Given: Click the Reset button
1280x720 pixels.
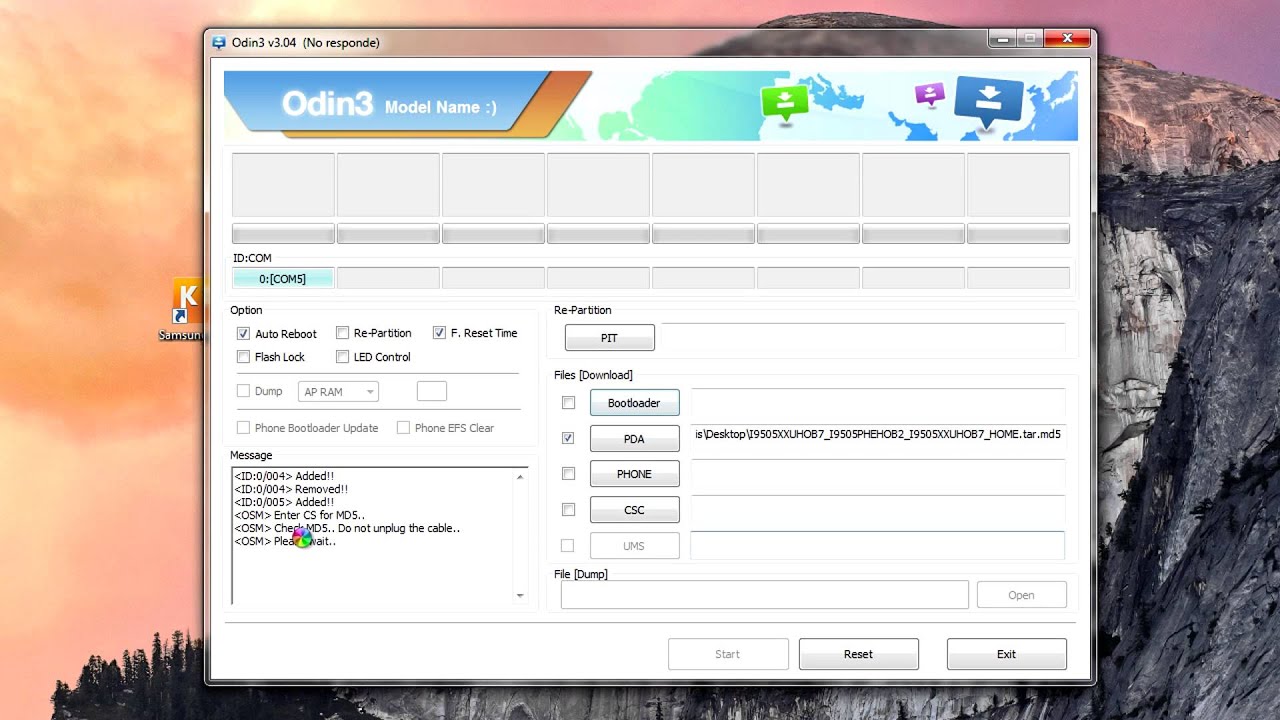Looking at the screenshot, I should point(858,654).
